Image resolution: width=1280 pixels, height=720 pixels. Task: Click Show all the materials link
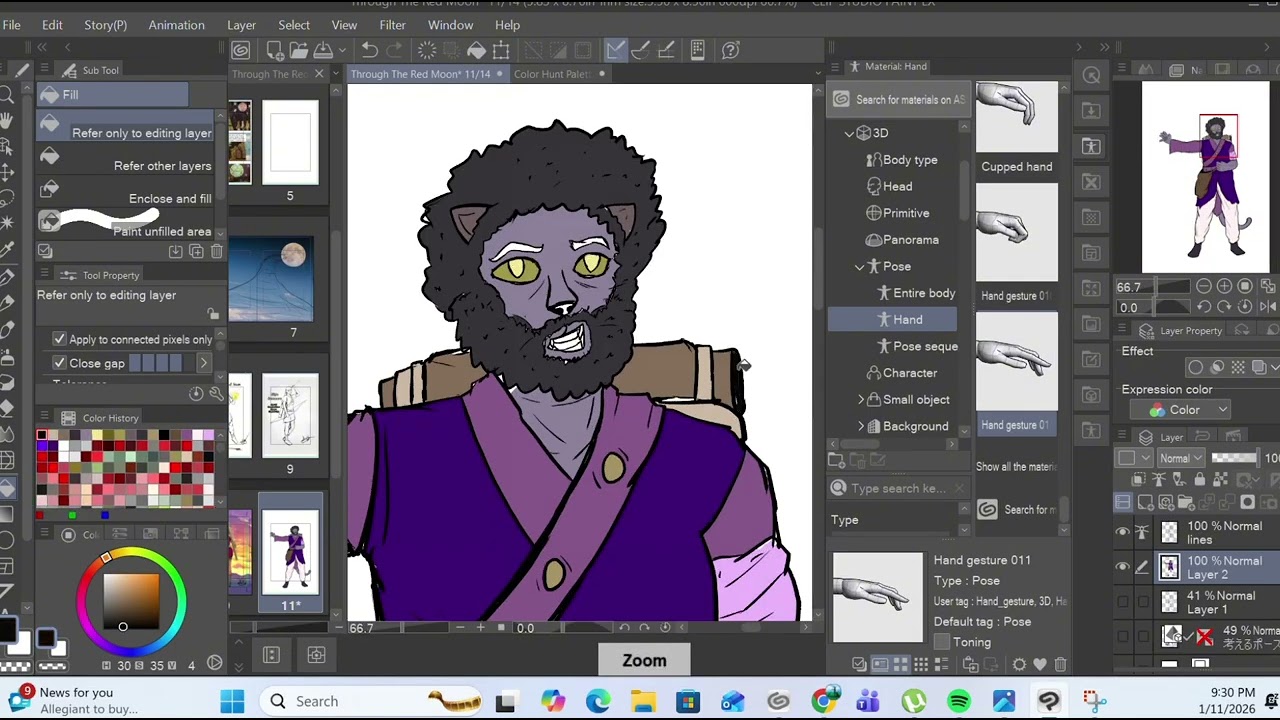pyautogui.click(x=1015, y=467)
